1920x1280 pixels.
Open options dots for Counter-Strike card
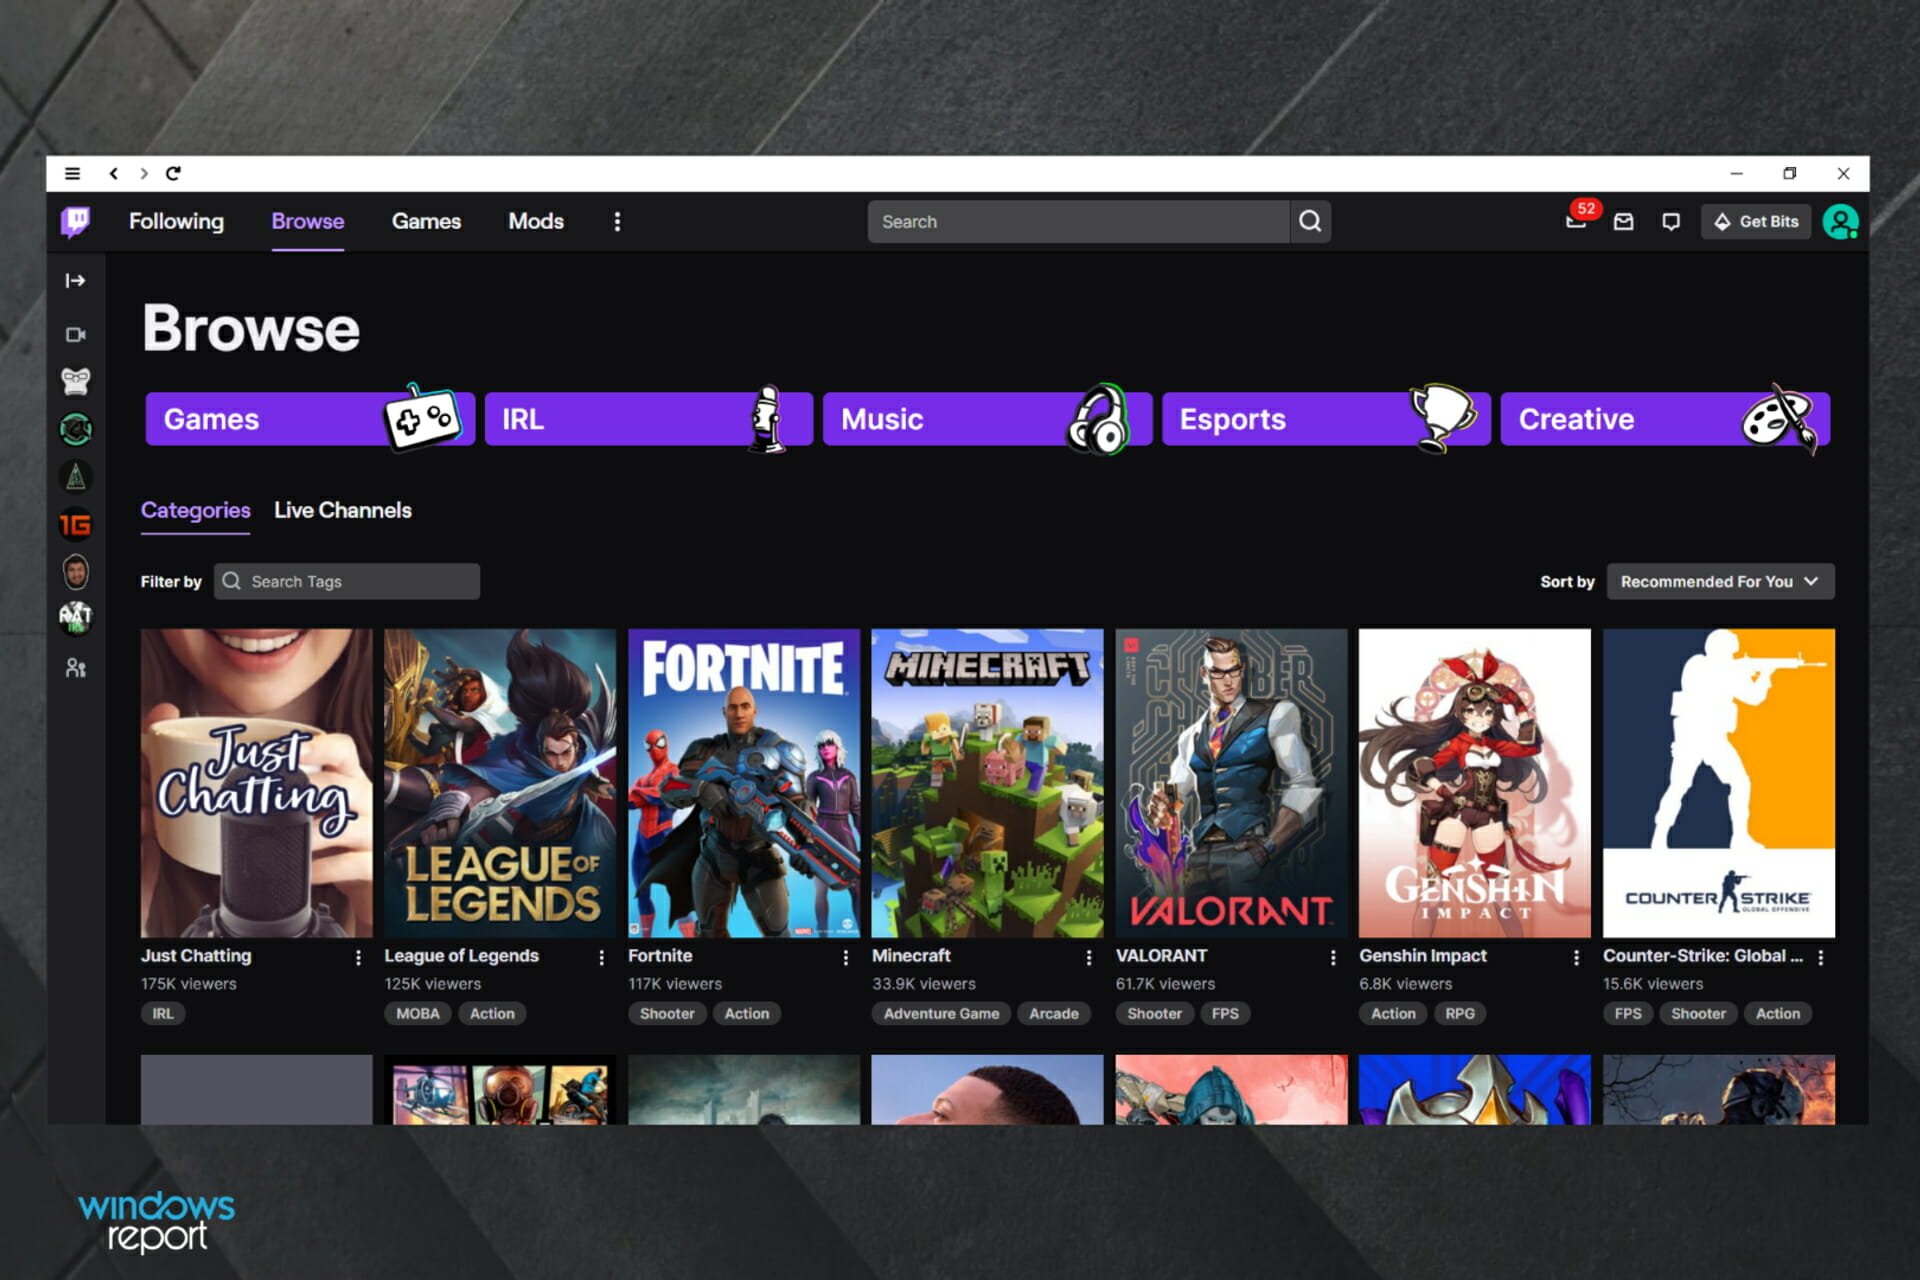coord(1821,957)
